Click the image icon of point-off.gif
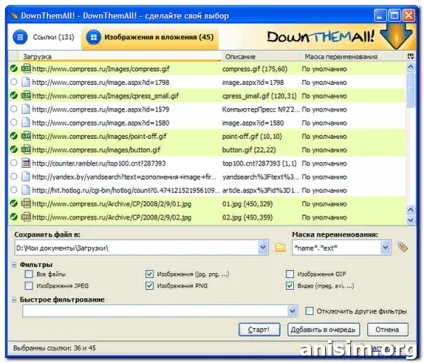Screen dimensions: 424x363 tap(26, 136)
